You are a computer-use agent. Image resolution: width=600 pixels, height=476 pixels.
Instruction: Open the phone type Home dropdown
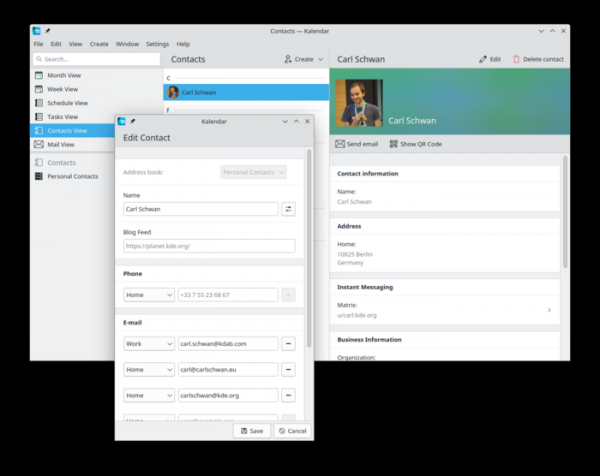point(148,295)
